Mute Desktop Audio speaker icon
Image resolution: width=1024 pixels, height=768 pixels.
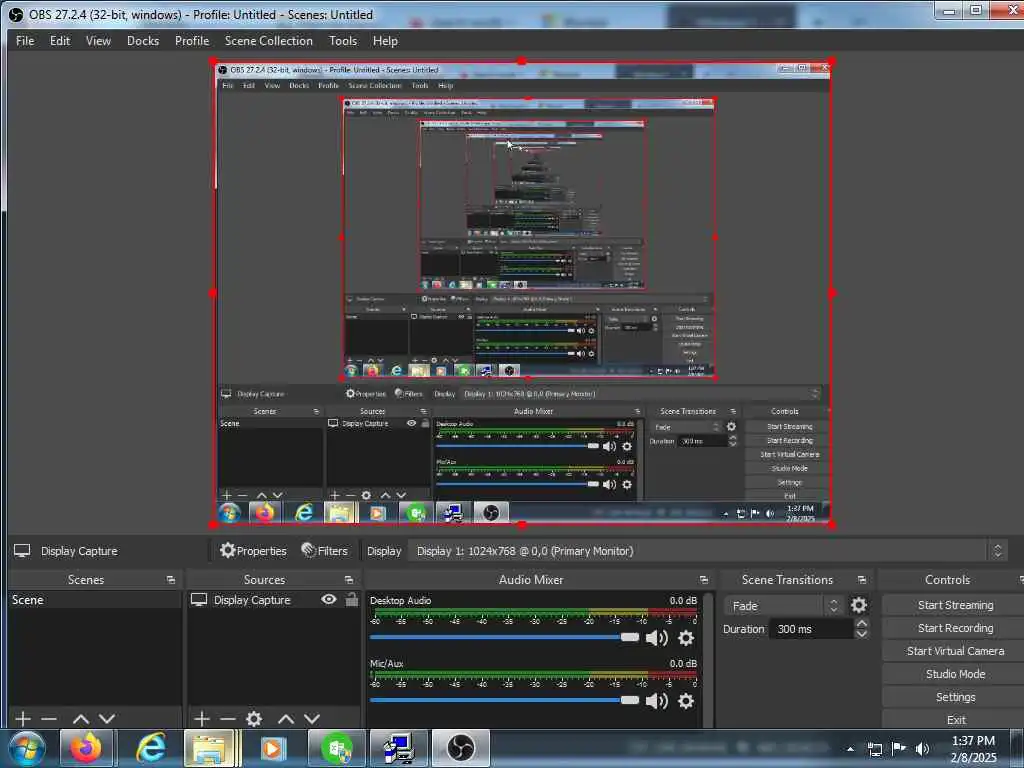coord(656,637)
